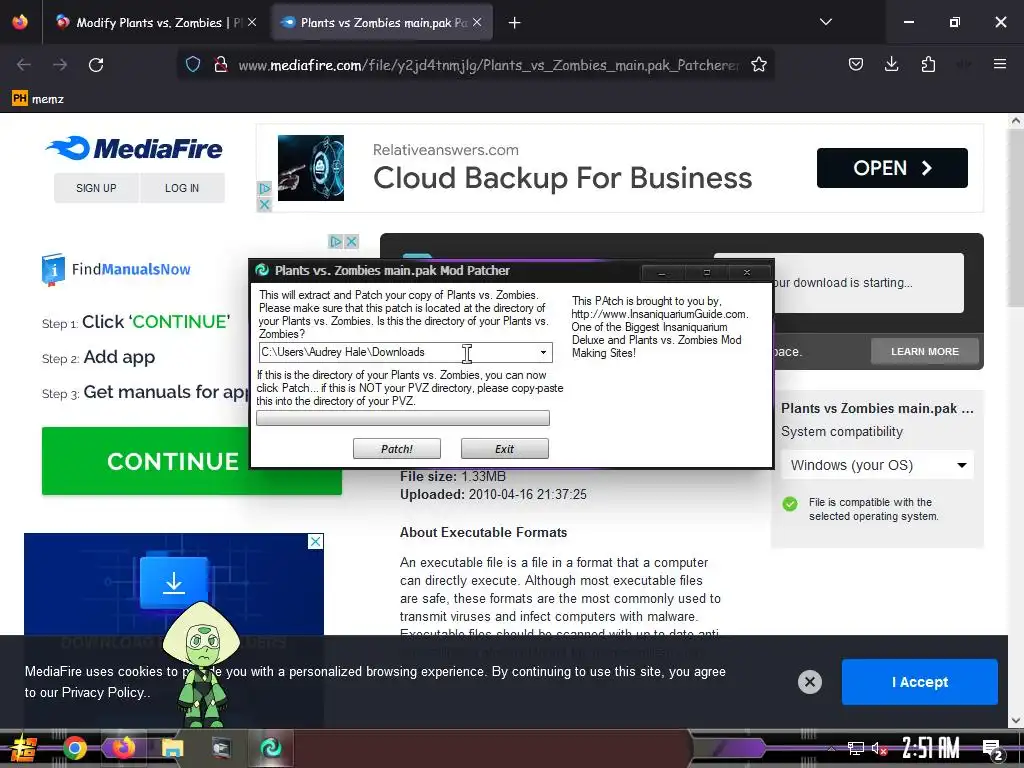Reload the current page
Viewport: 1024px width, 768px height.
click(96, 65)
